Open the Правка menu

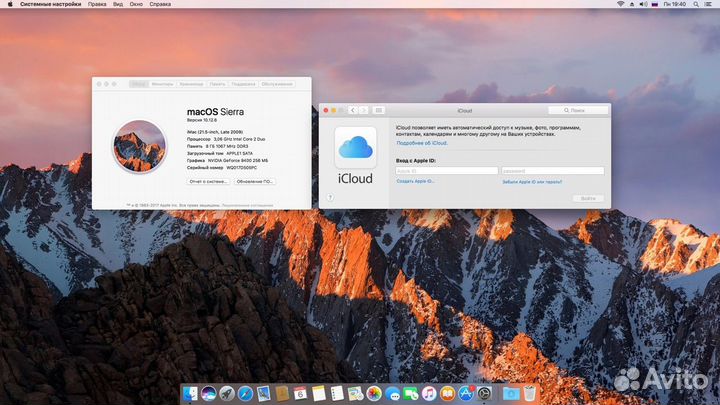tap(97, 4)
